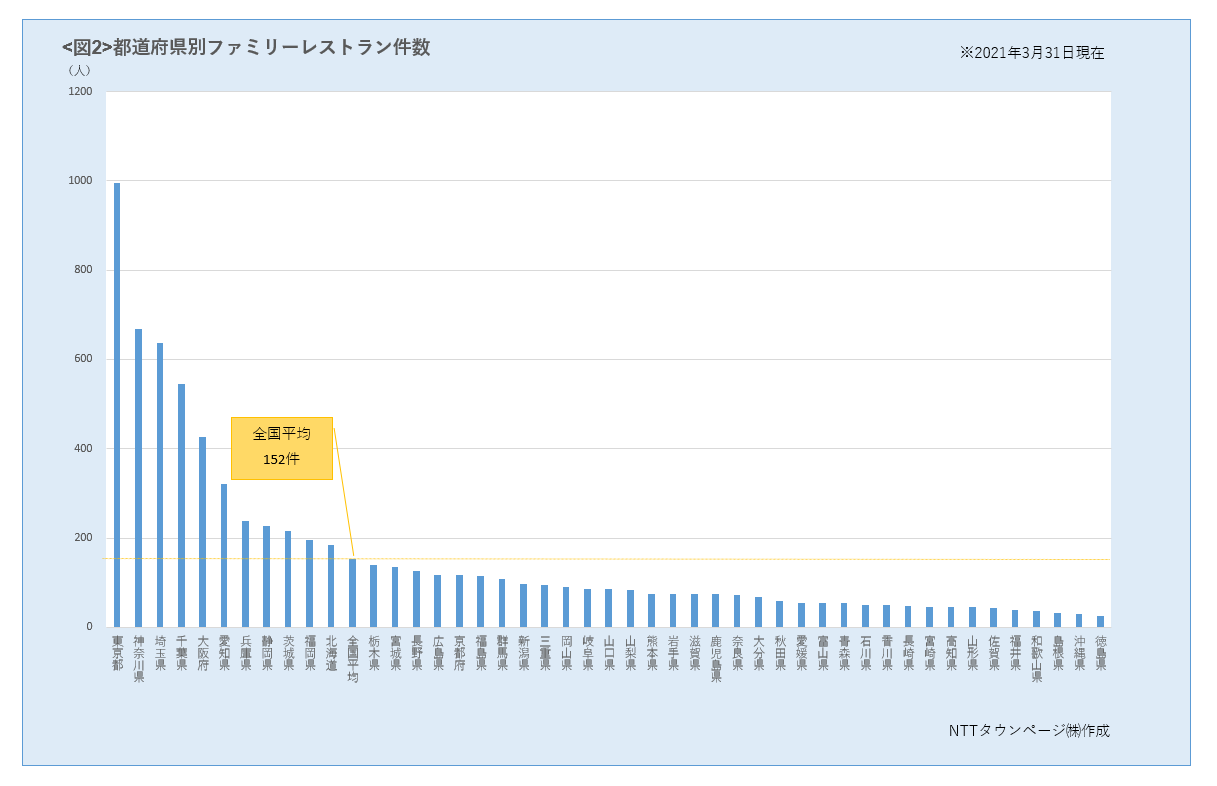Click the 全国平均 152件 callout box
Screen dimensions: 1217x786
point(281,447)
